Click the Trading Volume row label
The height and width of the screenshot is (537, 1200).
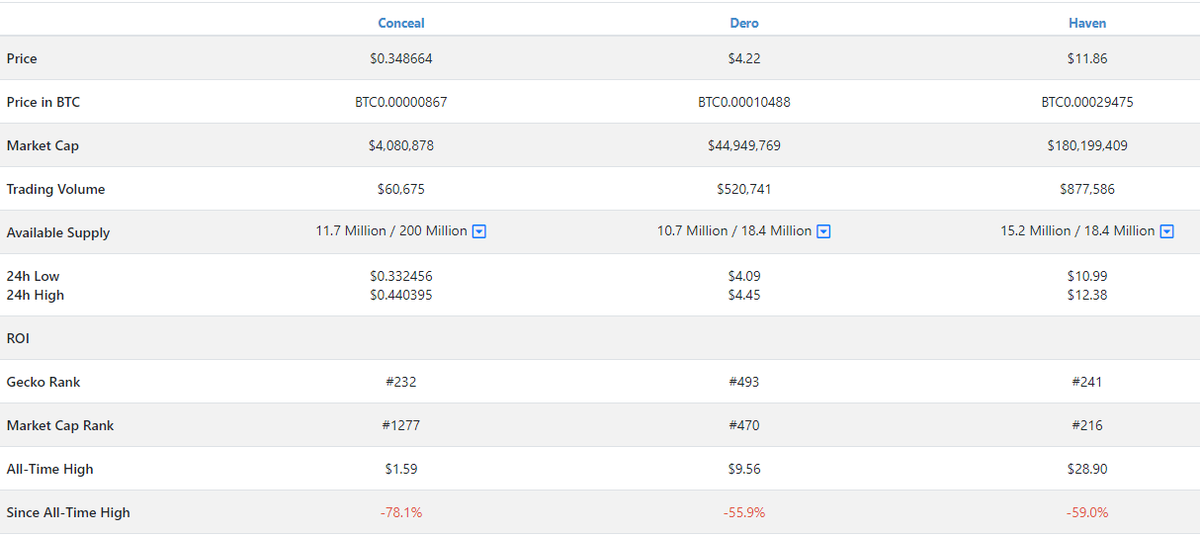pos(56,189)
